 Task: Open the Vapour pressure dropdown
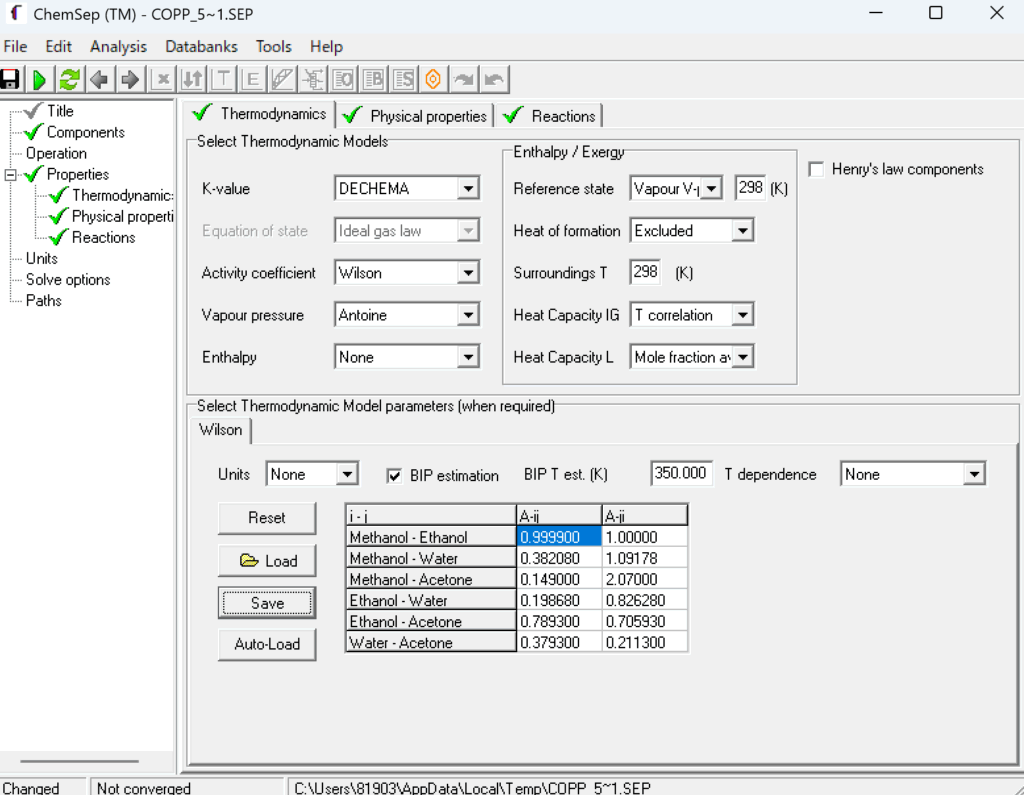[x=468, y=315]
